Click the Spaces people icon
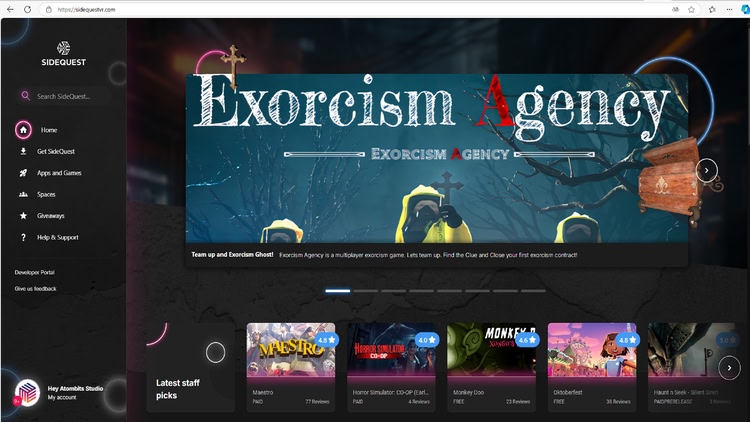 23,194
